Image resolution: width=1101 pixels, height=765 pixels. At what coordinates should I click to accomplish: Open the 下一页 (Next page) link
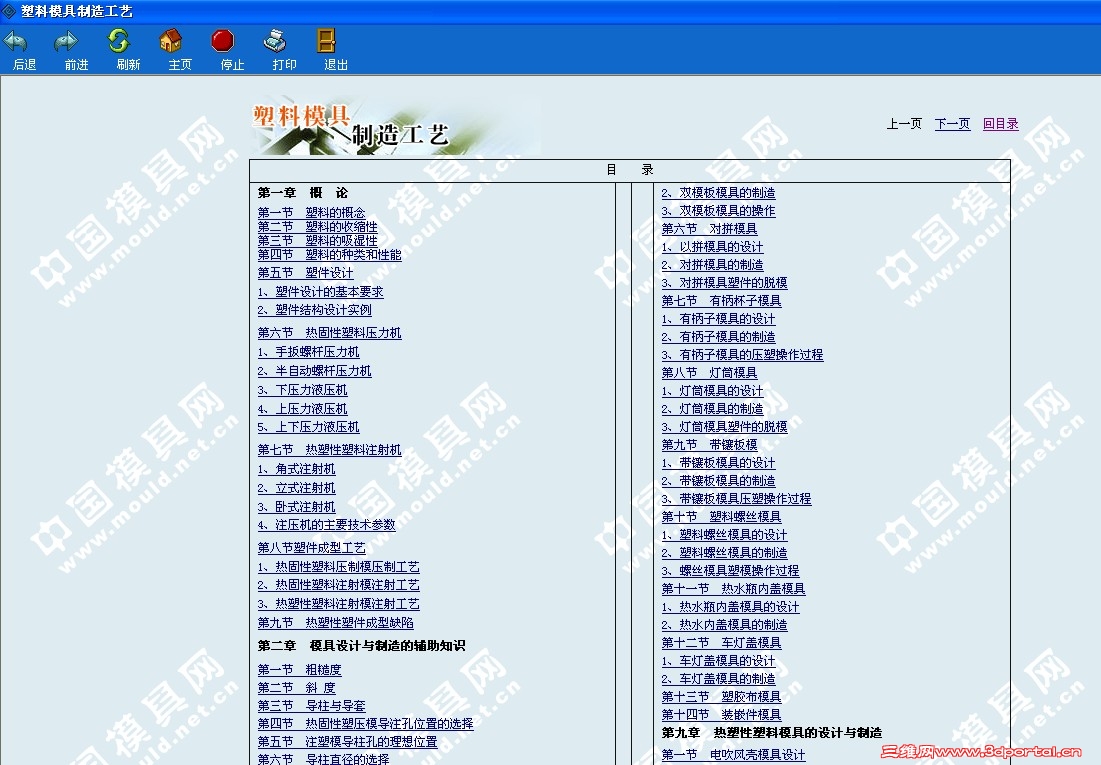[951, 123]
